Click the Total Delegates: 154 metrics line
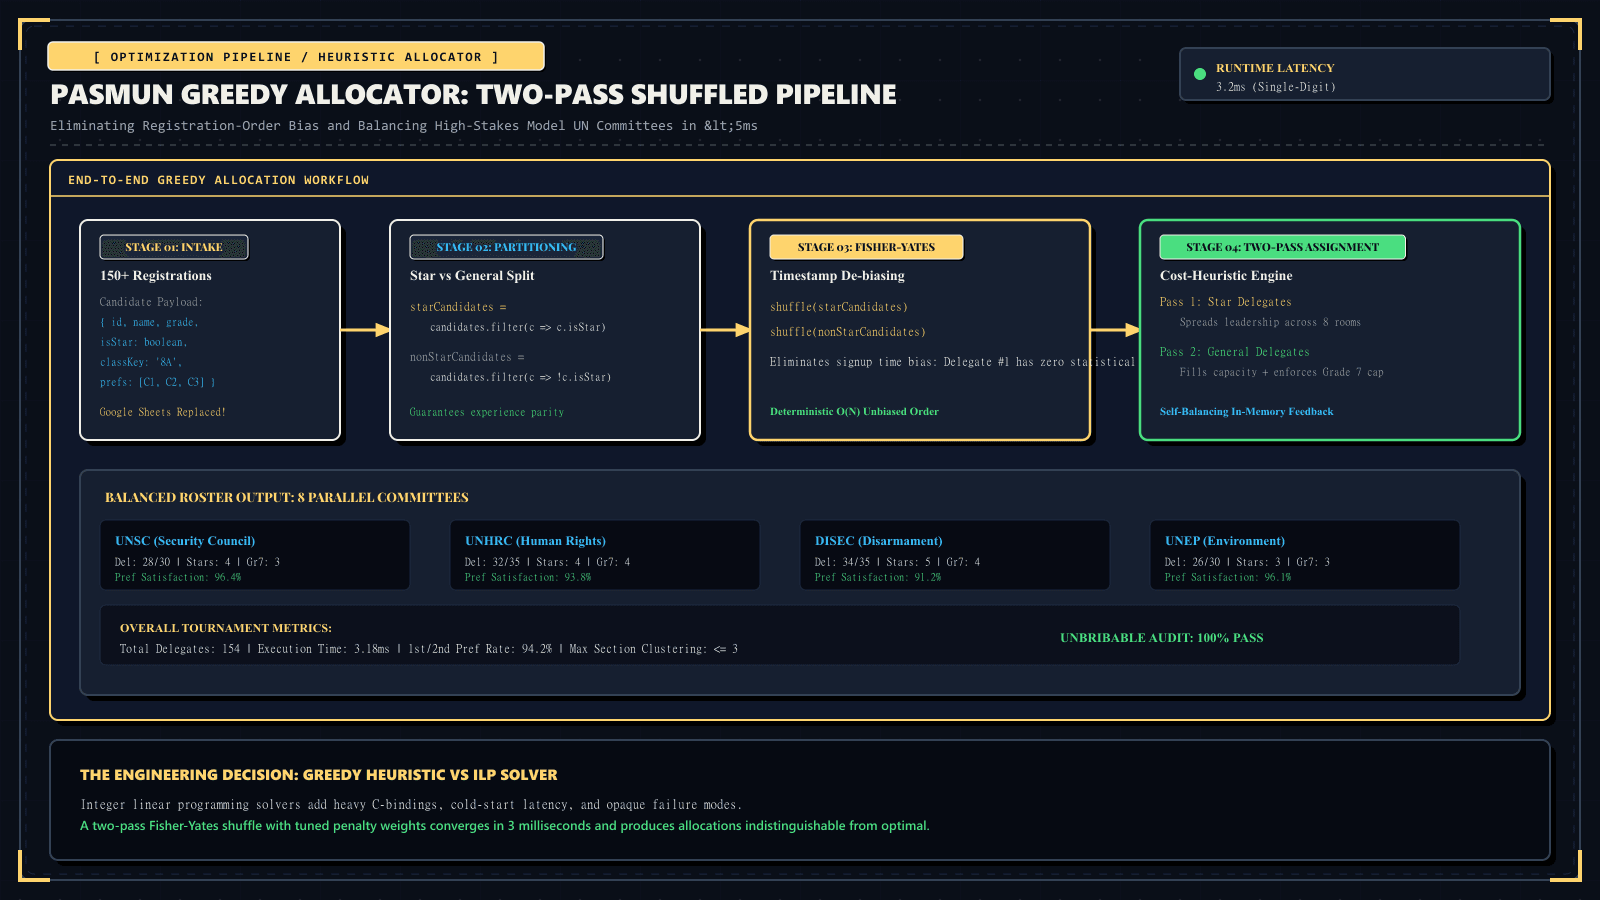 [x=429, y=649]
